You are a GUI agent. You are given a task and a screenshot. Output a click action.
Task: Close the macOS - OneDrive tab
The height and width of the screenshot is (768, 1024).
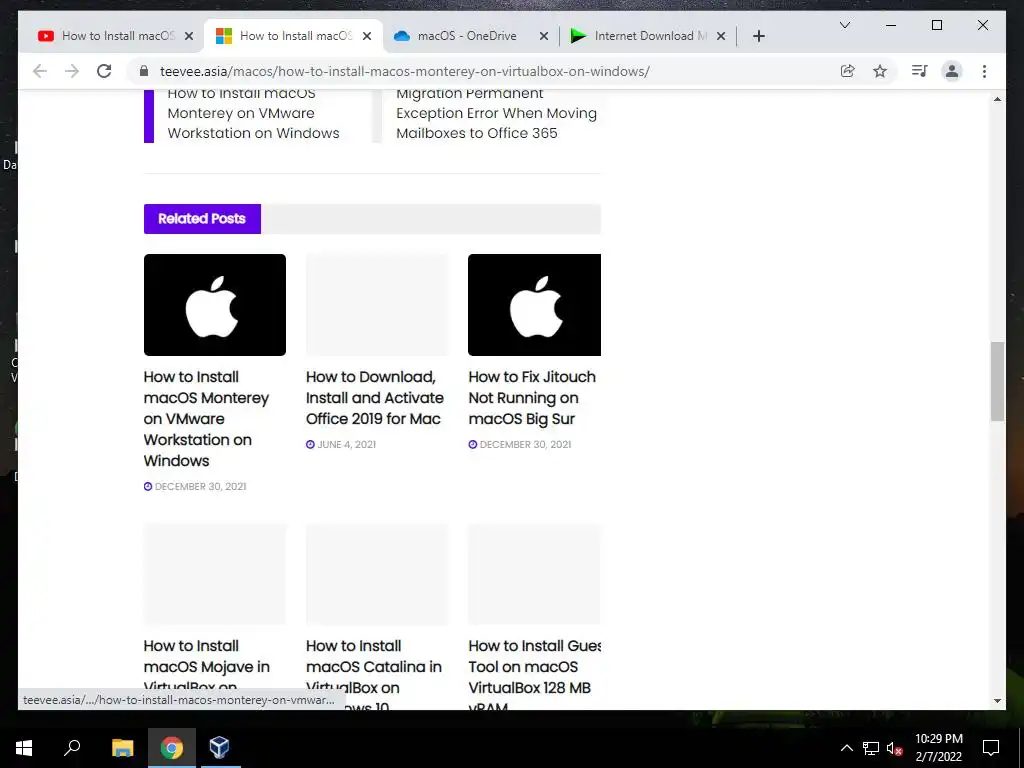[543, 36]
